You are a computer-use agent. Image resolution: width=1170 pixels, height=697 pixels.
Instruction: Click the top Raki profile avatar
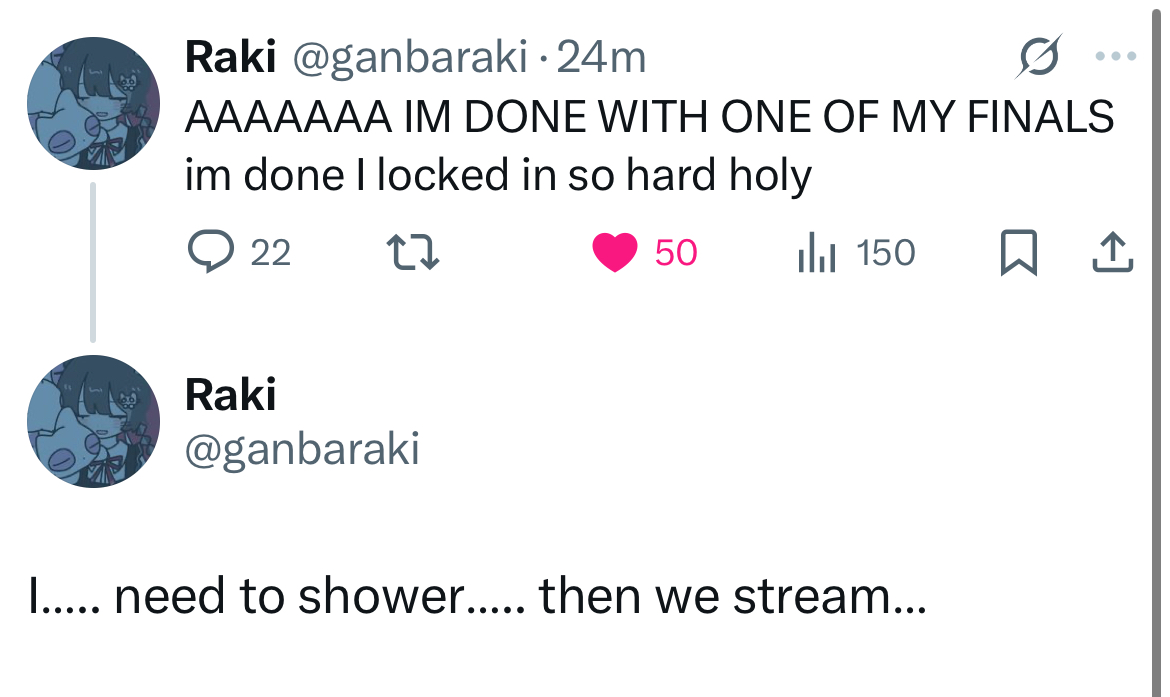click(92, 104)
